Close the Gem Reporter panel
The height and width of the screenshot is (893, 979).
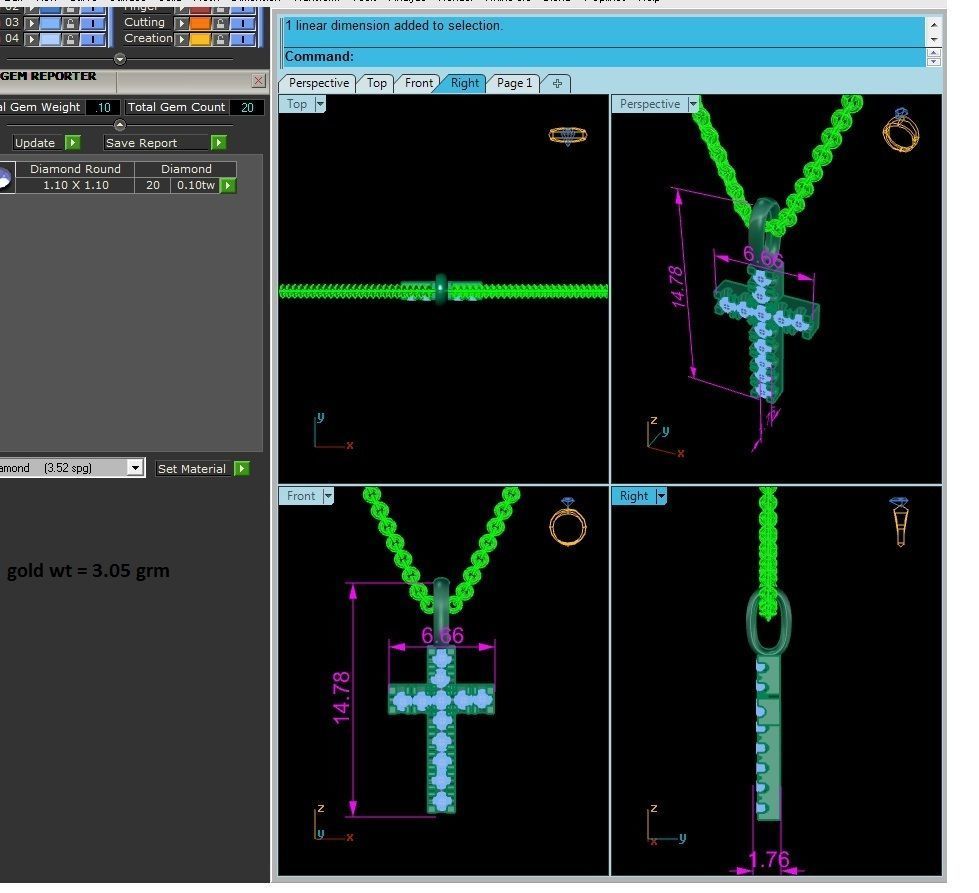[258, 81]
